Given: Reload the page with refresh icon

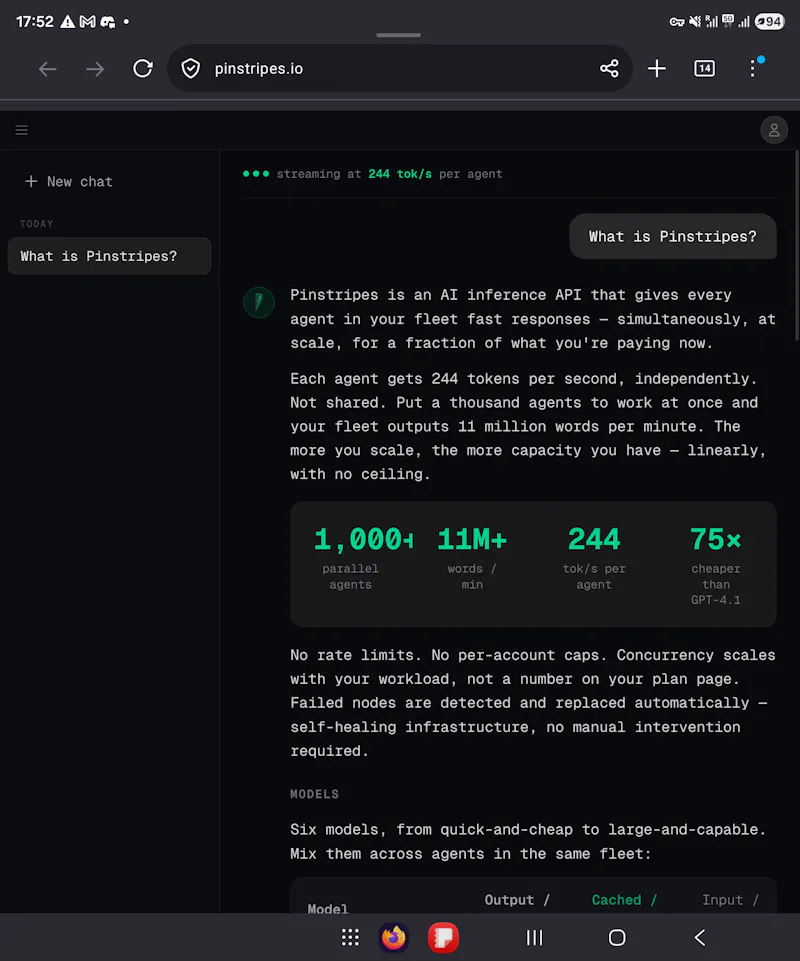Looking at the screenshot, I should pyautogui.click(x=143, y=69).
